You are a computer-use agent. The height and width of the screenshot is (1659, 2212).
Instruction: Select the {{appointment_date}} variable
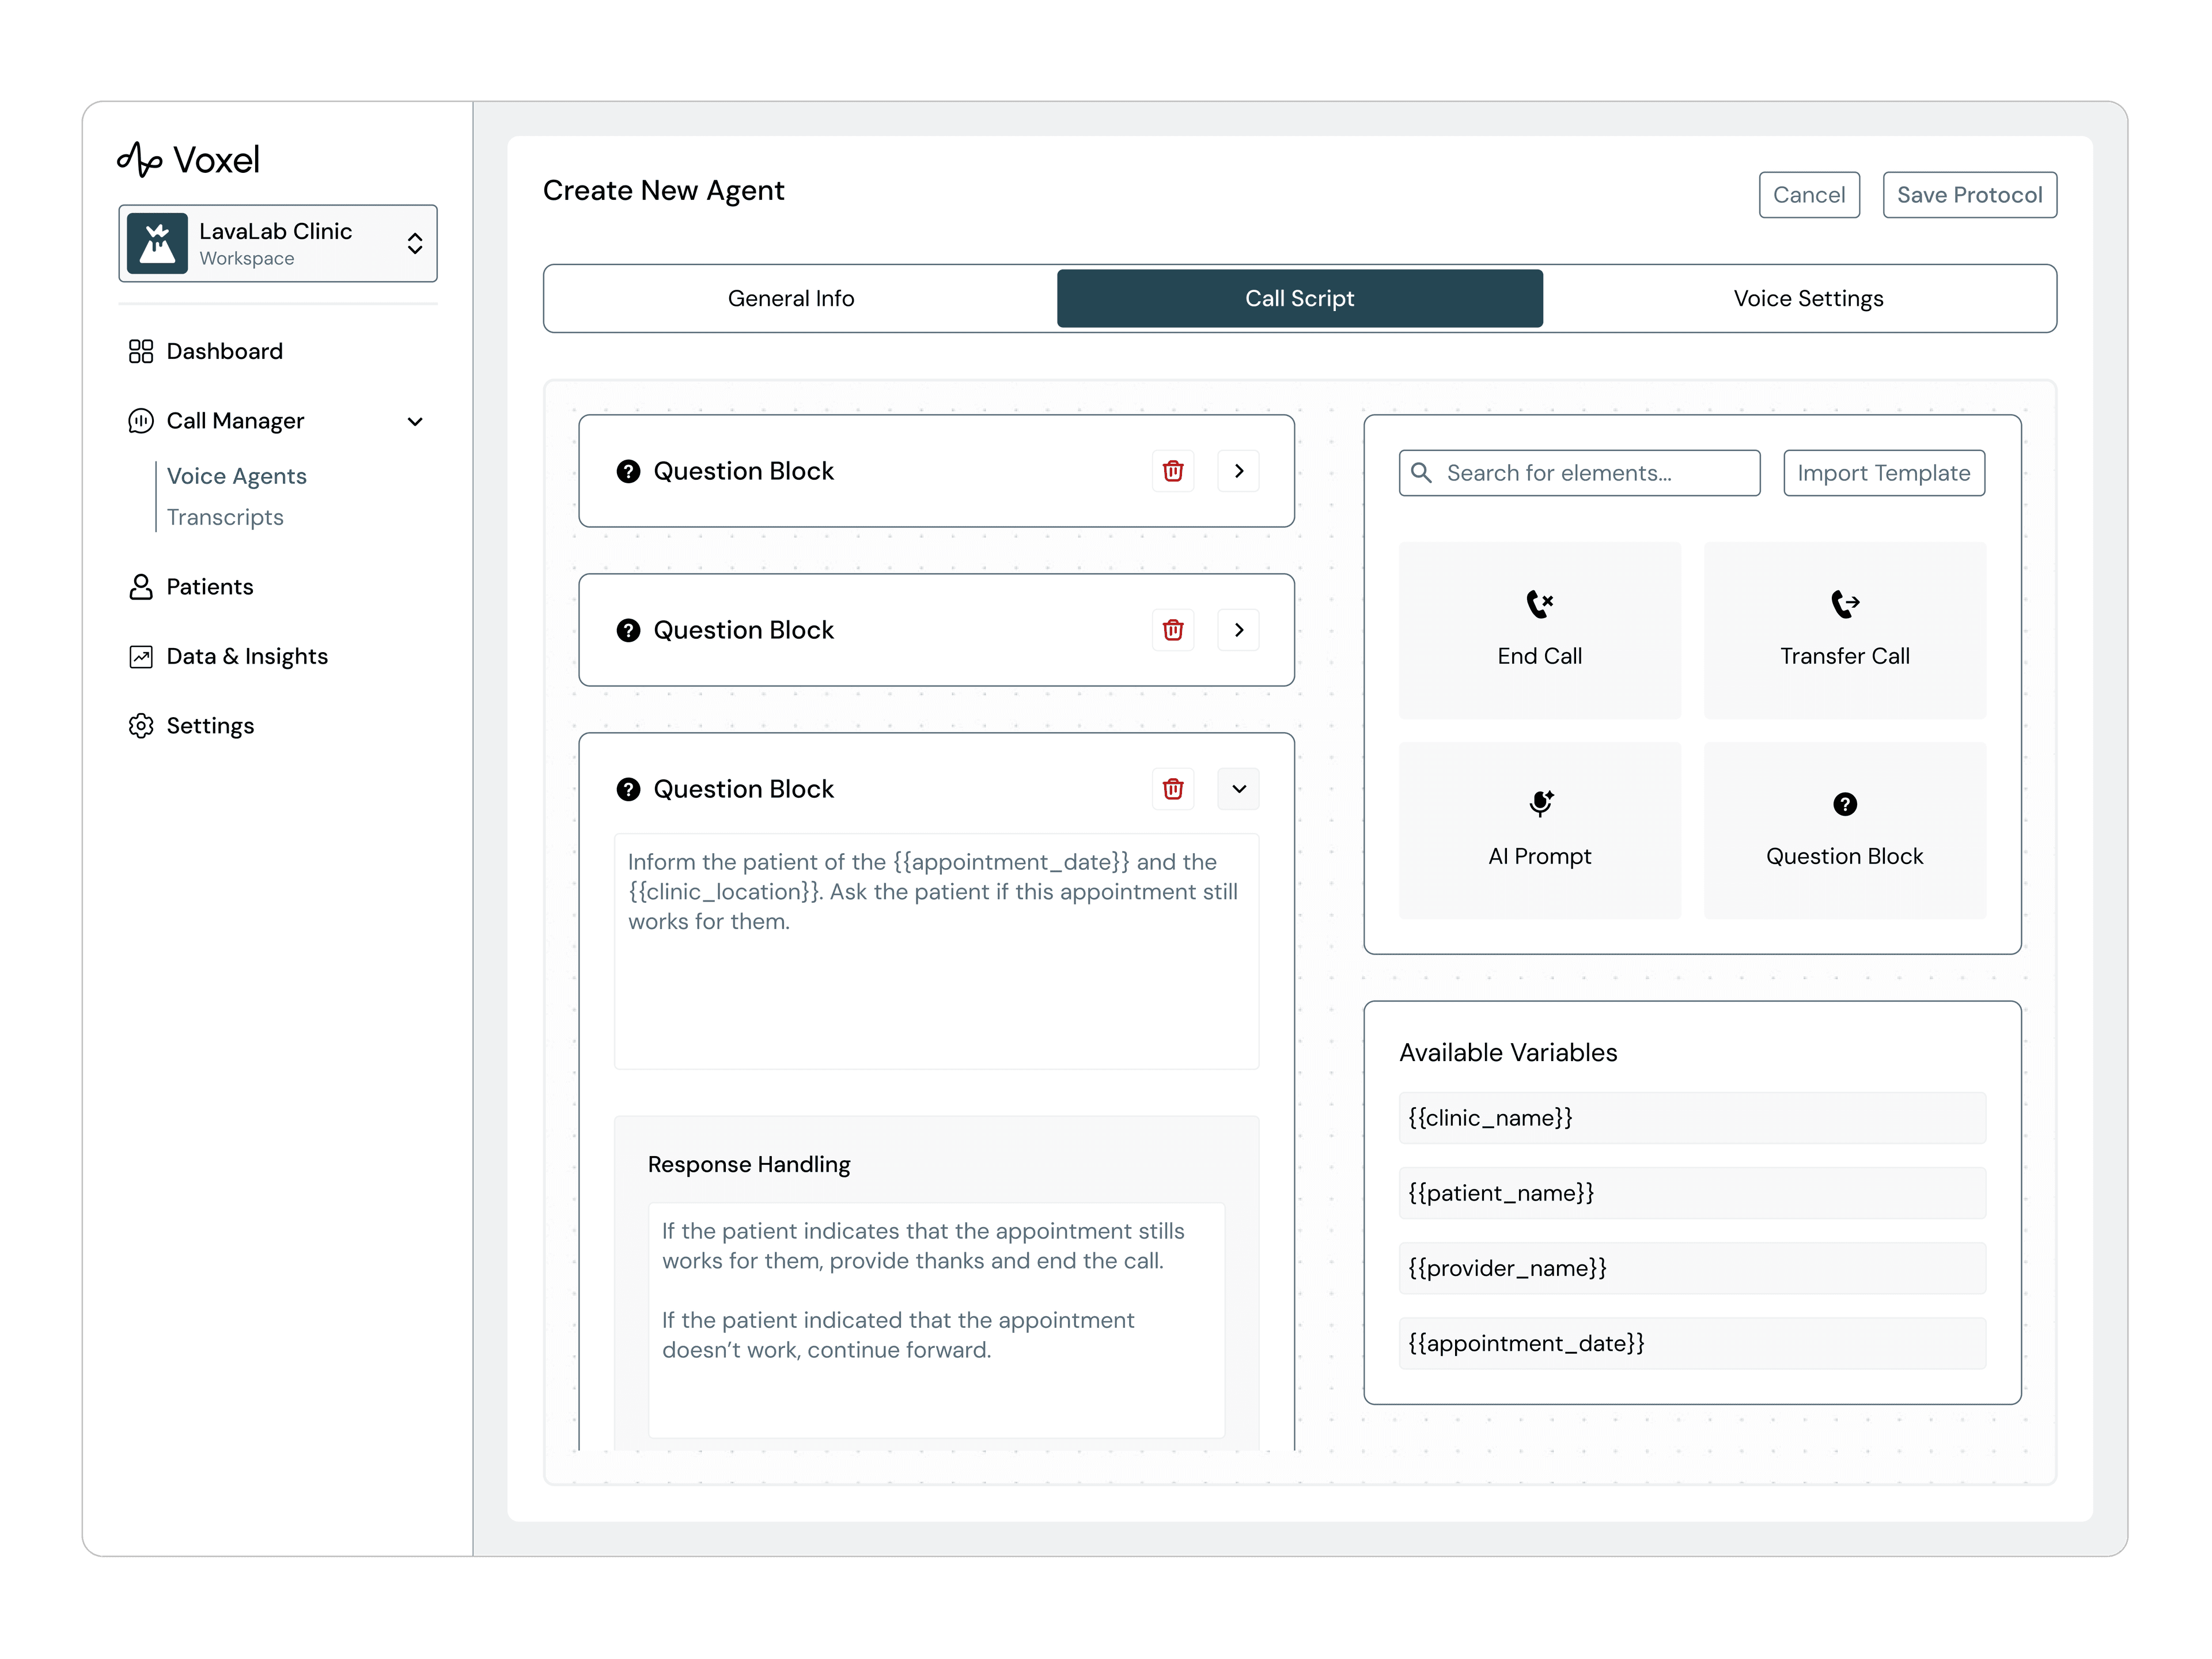[x=1692, y=1343]
